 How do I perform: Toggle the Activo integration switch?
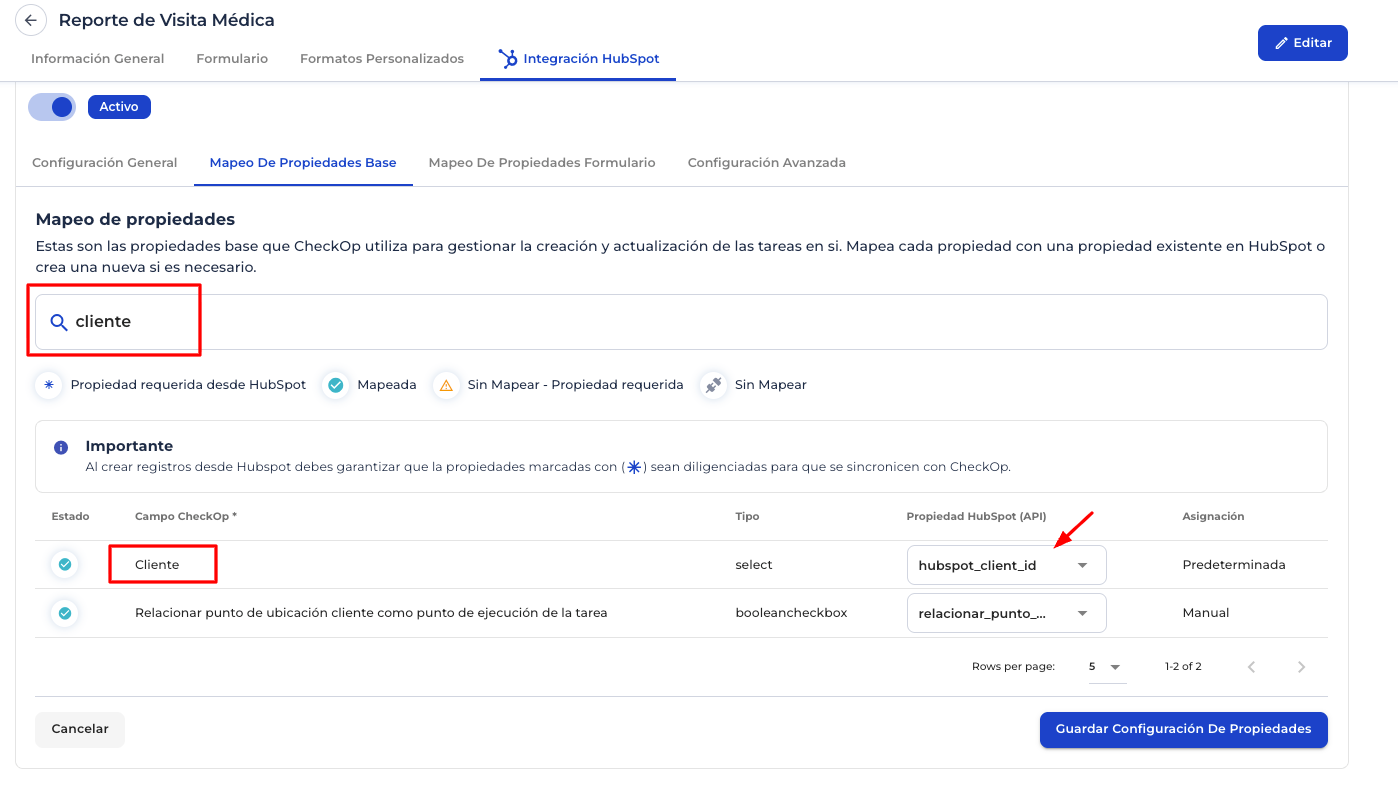(x=52, y=107)
